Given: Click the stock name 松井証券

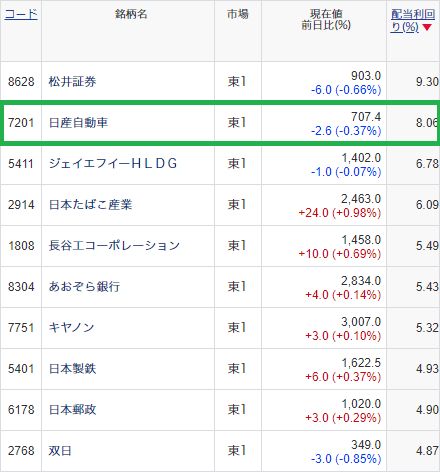Looking at the screenshot, I should coord(72,82).
